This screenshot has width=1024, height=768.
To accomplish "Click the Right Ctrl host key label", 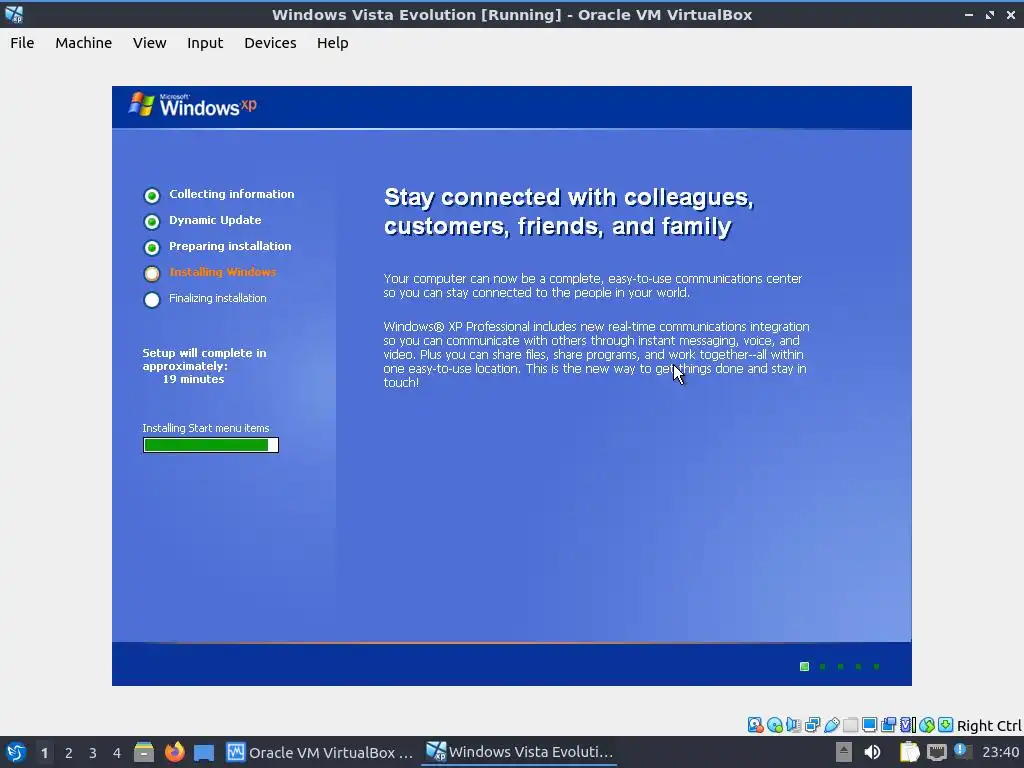I will click(989, 726).
